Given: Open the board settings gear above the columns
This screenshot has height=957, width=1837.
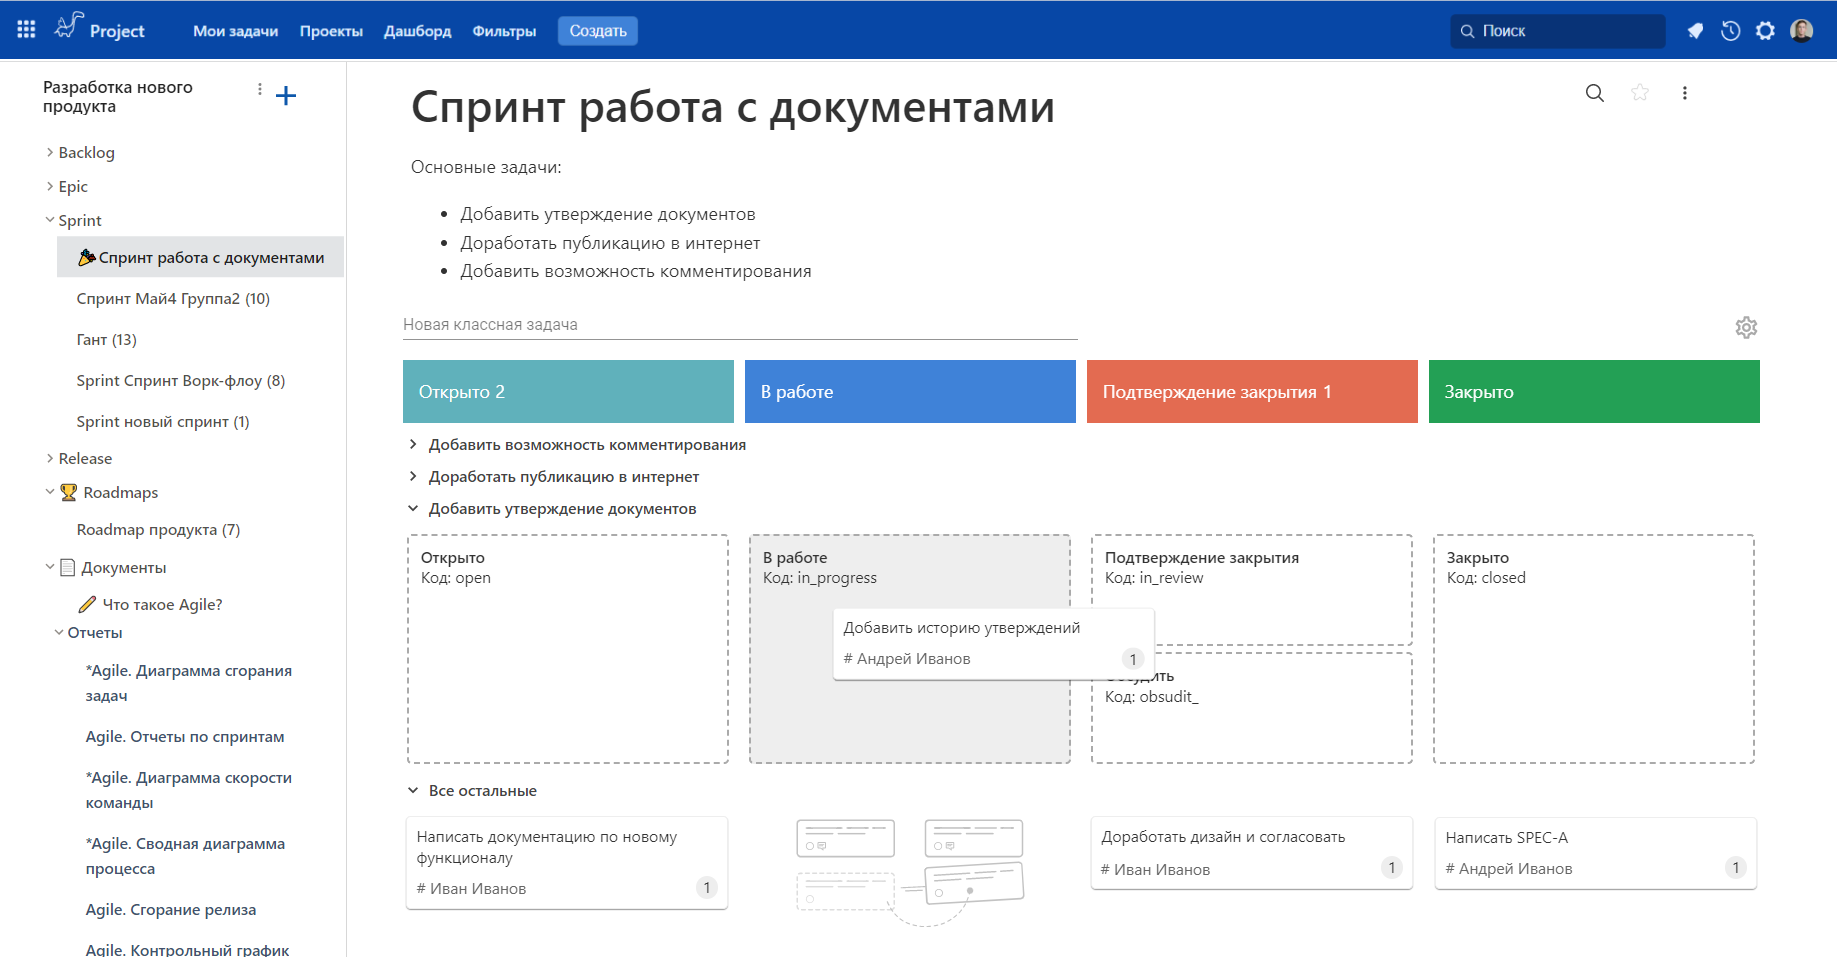Looking at the screenshot, I should pyautogui.click(x=1746, y=327).
